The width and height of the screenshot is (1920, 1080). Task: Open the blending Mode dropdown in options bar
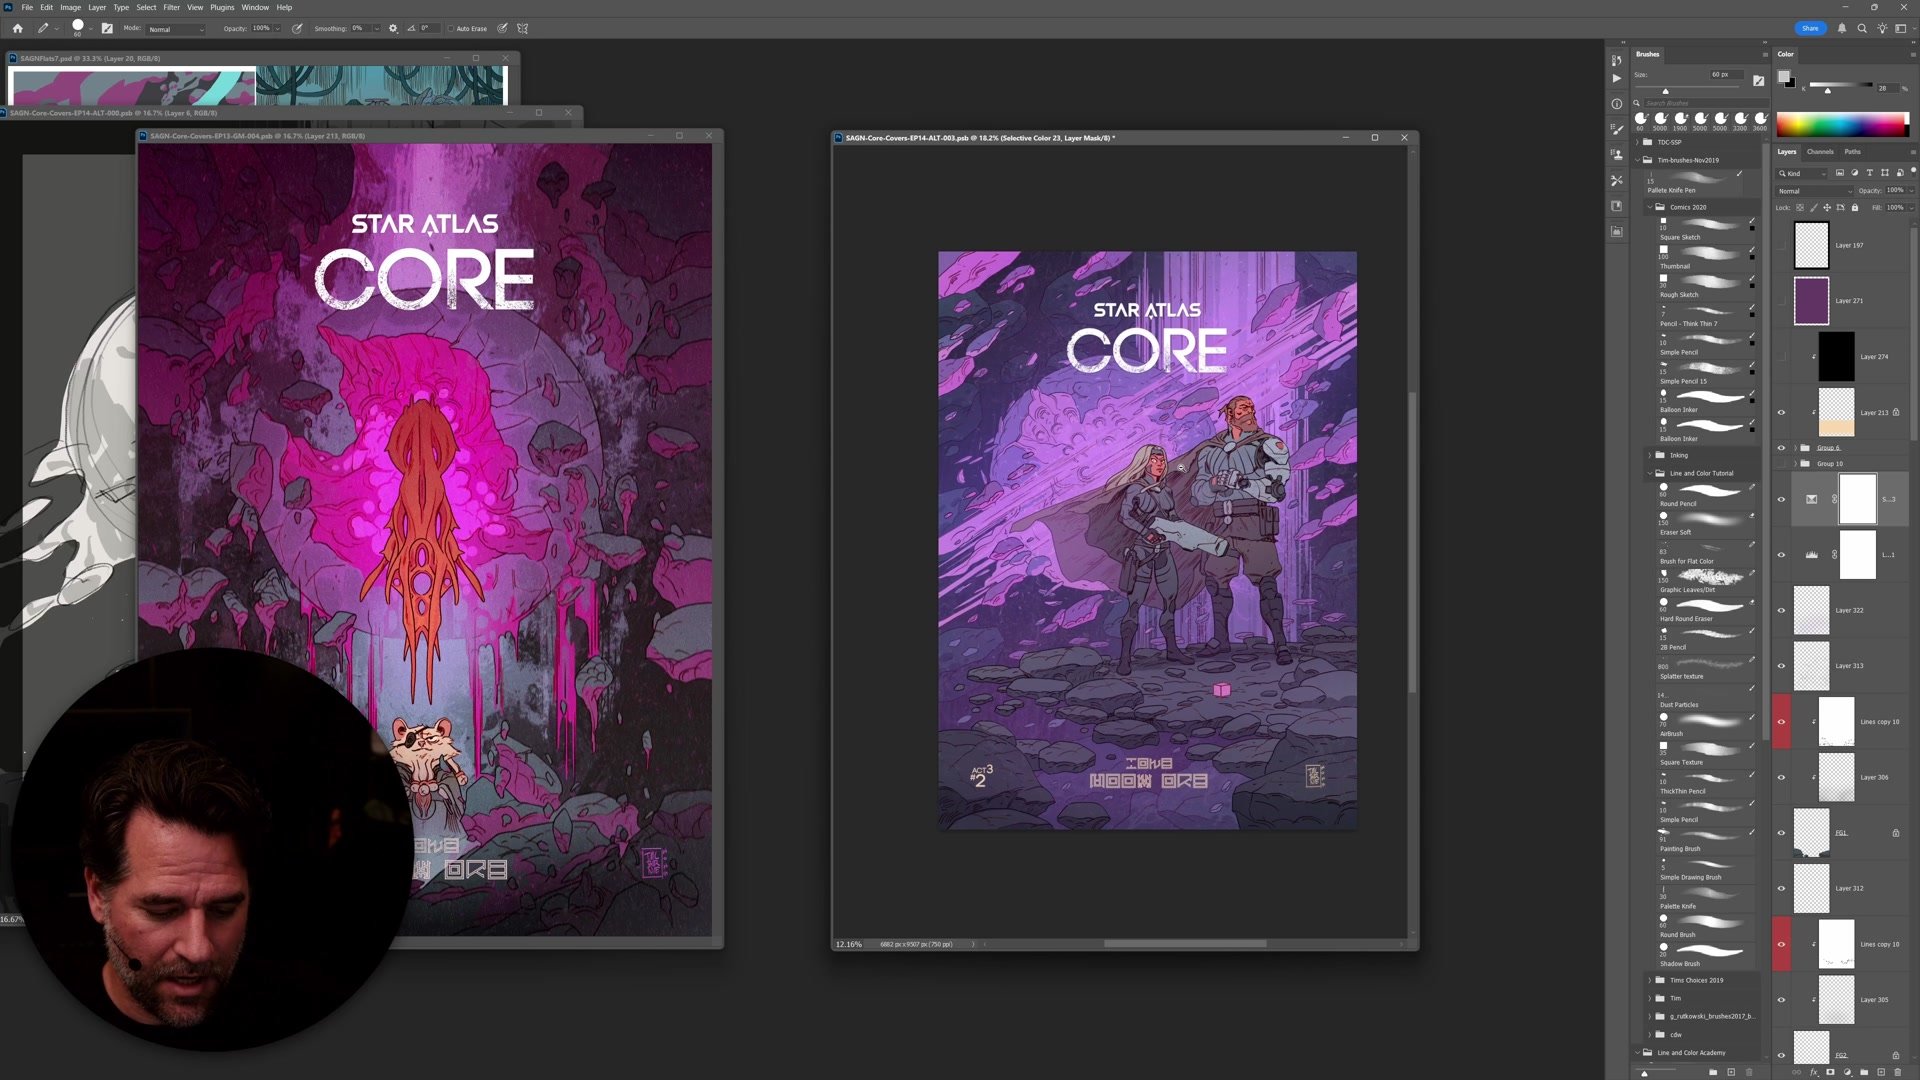click(x=176, y=29)
